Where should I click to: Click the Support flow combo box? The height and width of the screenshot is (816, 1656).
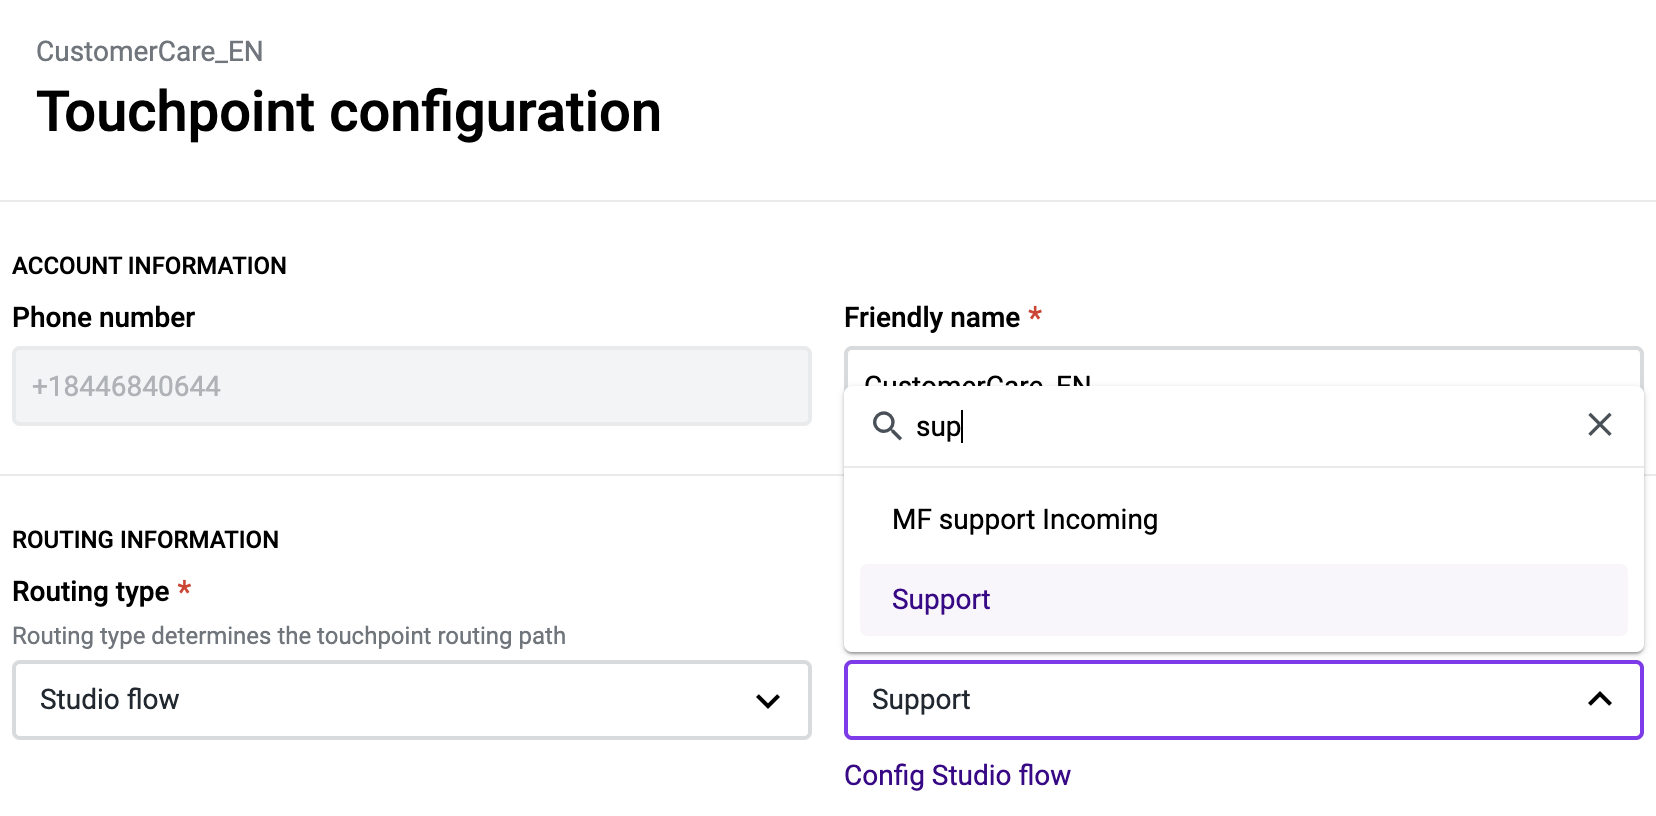pos(1244,700)
